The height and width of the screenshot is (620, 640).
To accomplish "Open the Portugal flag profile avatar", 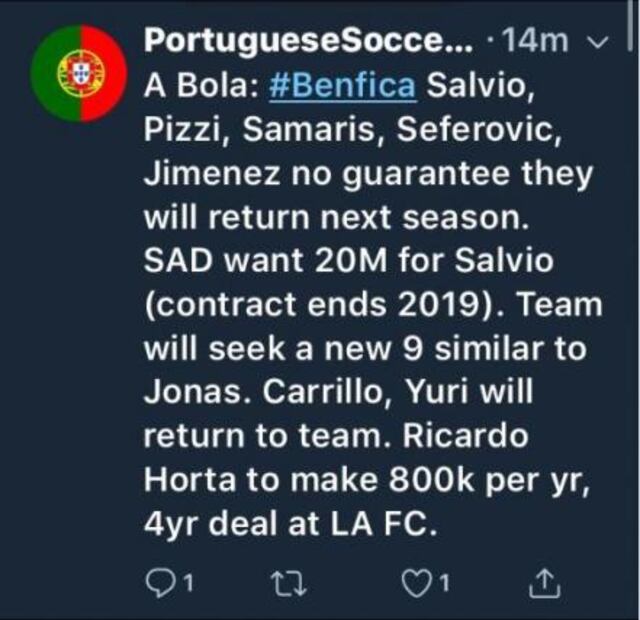I will click(78, 73).
